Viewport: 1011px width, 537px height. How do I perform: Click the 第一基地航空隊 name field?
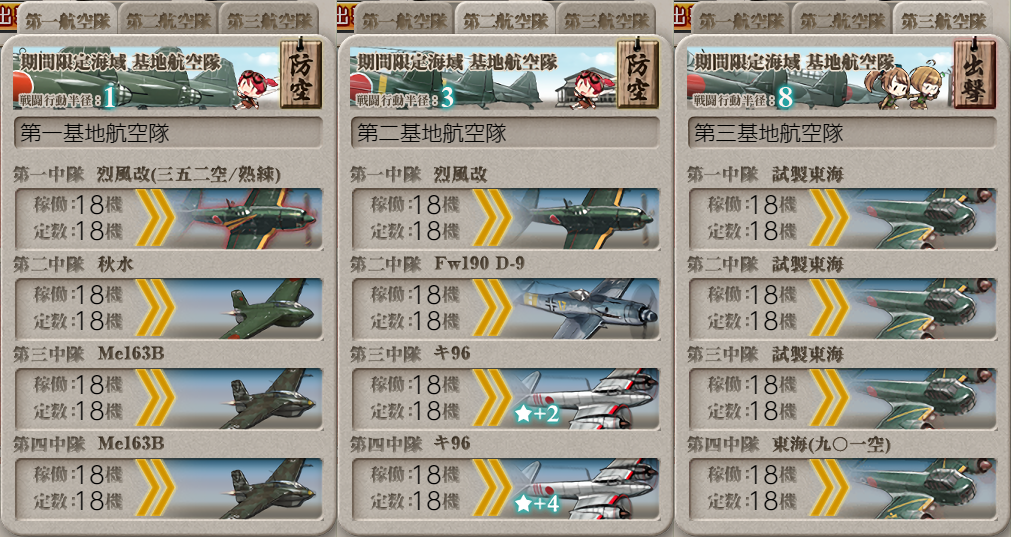(x=168, y=133)
